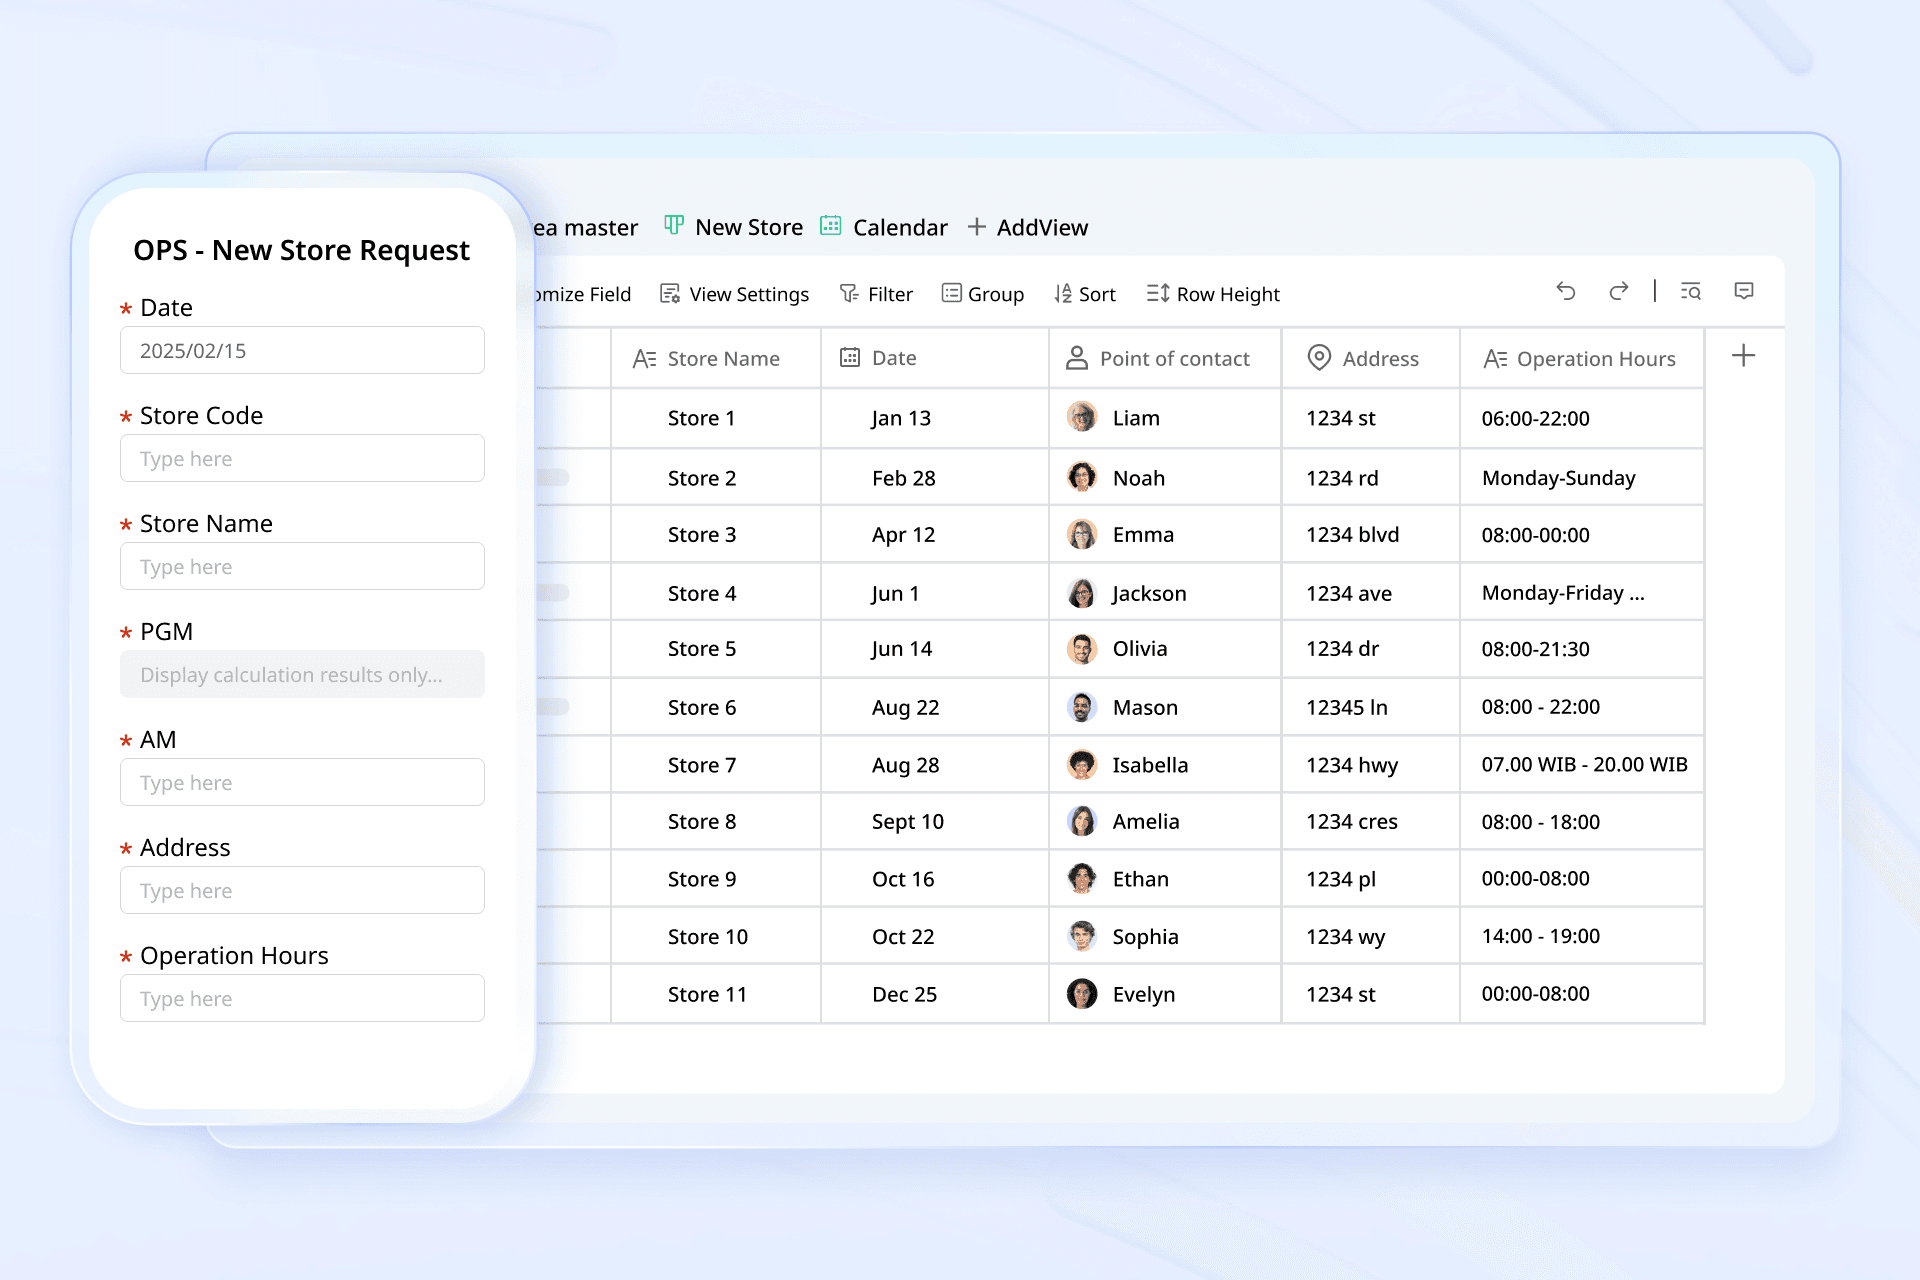Click the Address column header
Screen dimensions: 1920x1280
pyautogui.click(x=1365, y=358)
